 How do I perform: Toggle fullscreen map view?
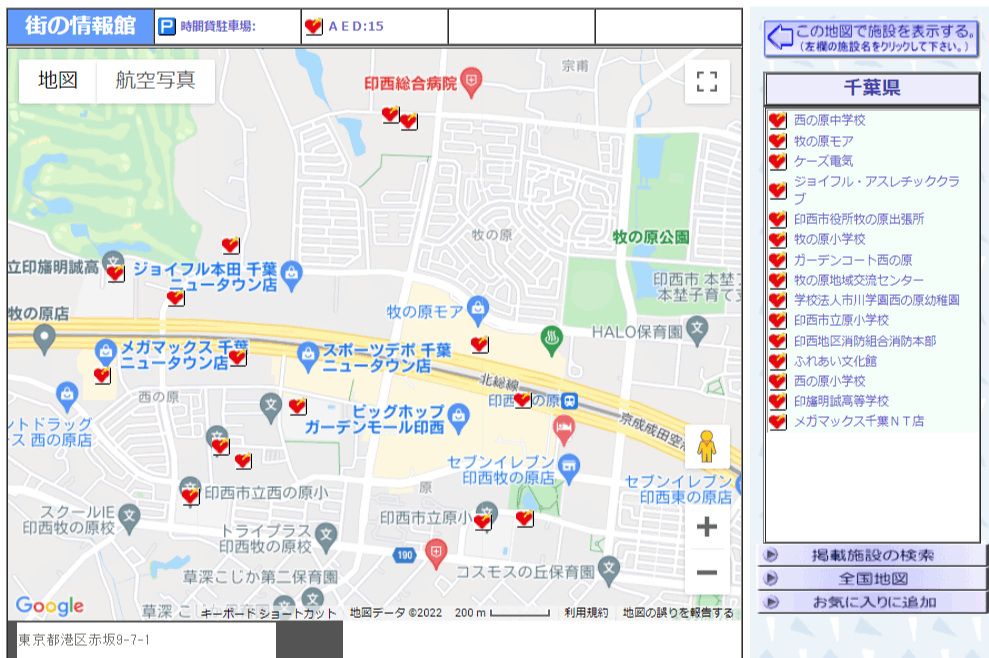(x=706, y=81)
